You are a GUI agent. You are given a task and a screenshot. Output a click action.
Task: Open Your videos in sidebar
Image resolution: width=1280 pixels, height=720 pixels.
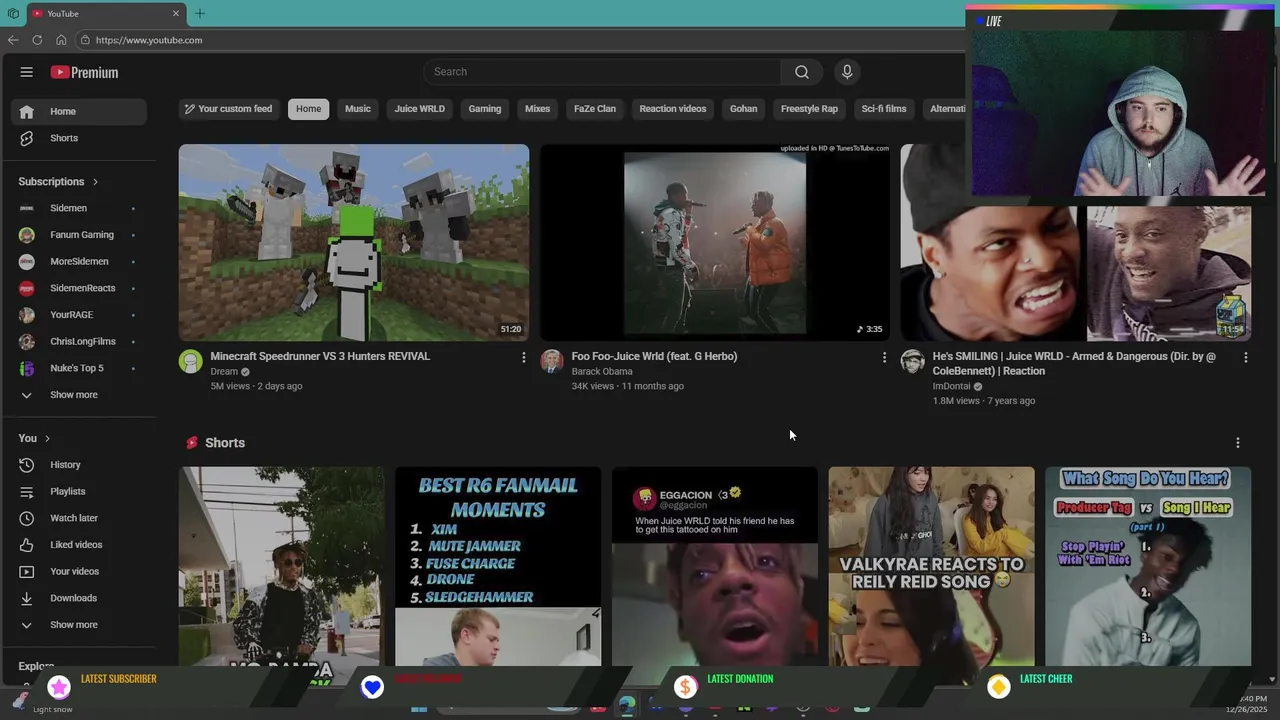[78, 572]
